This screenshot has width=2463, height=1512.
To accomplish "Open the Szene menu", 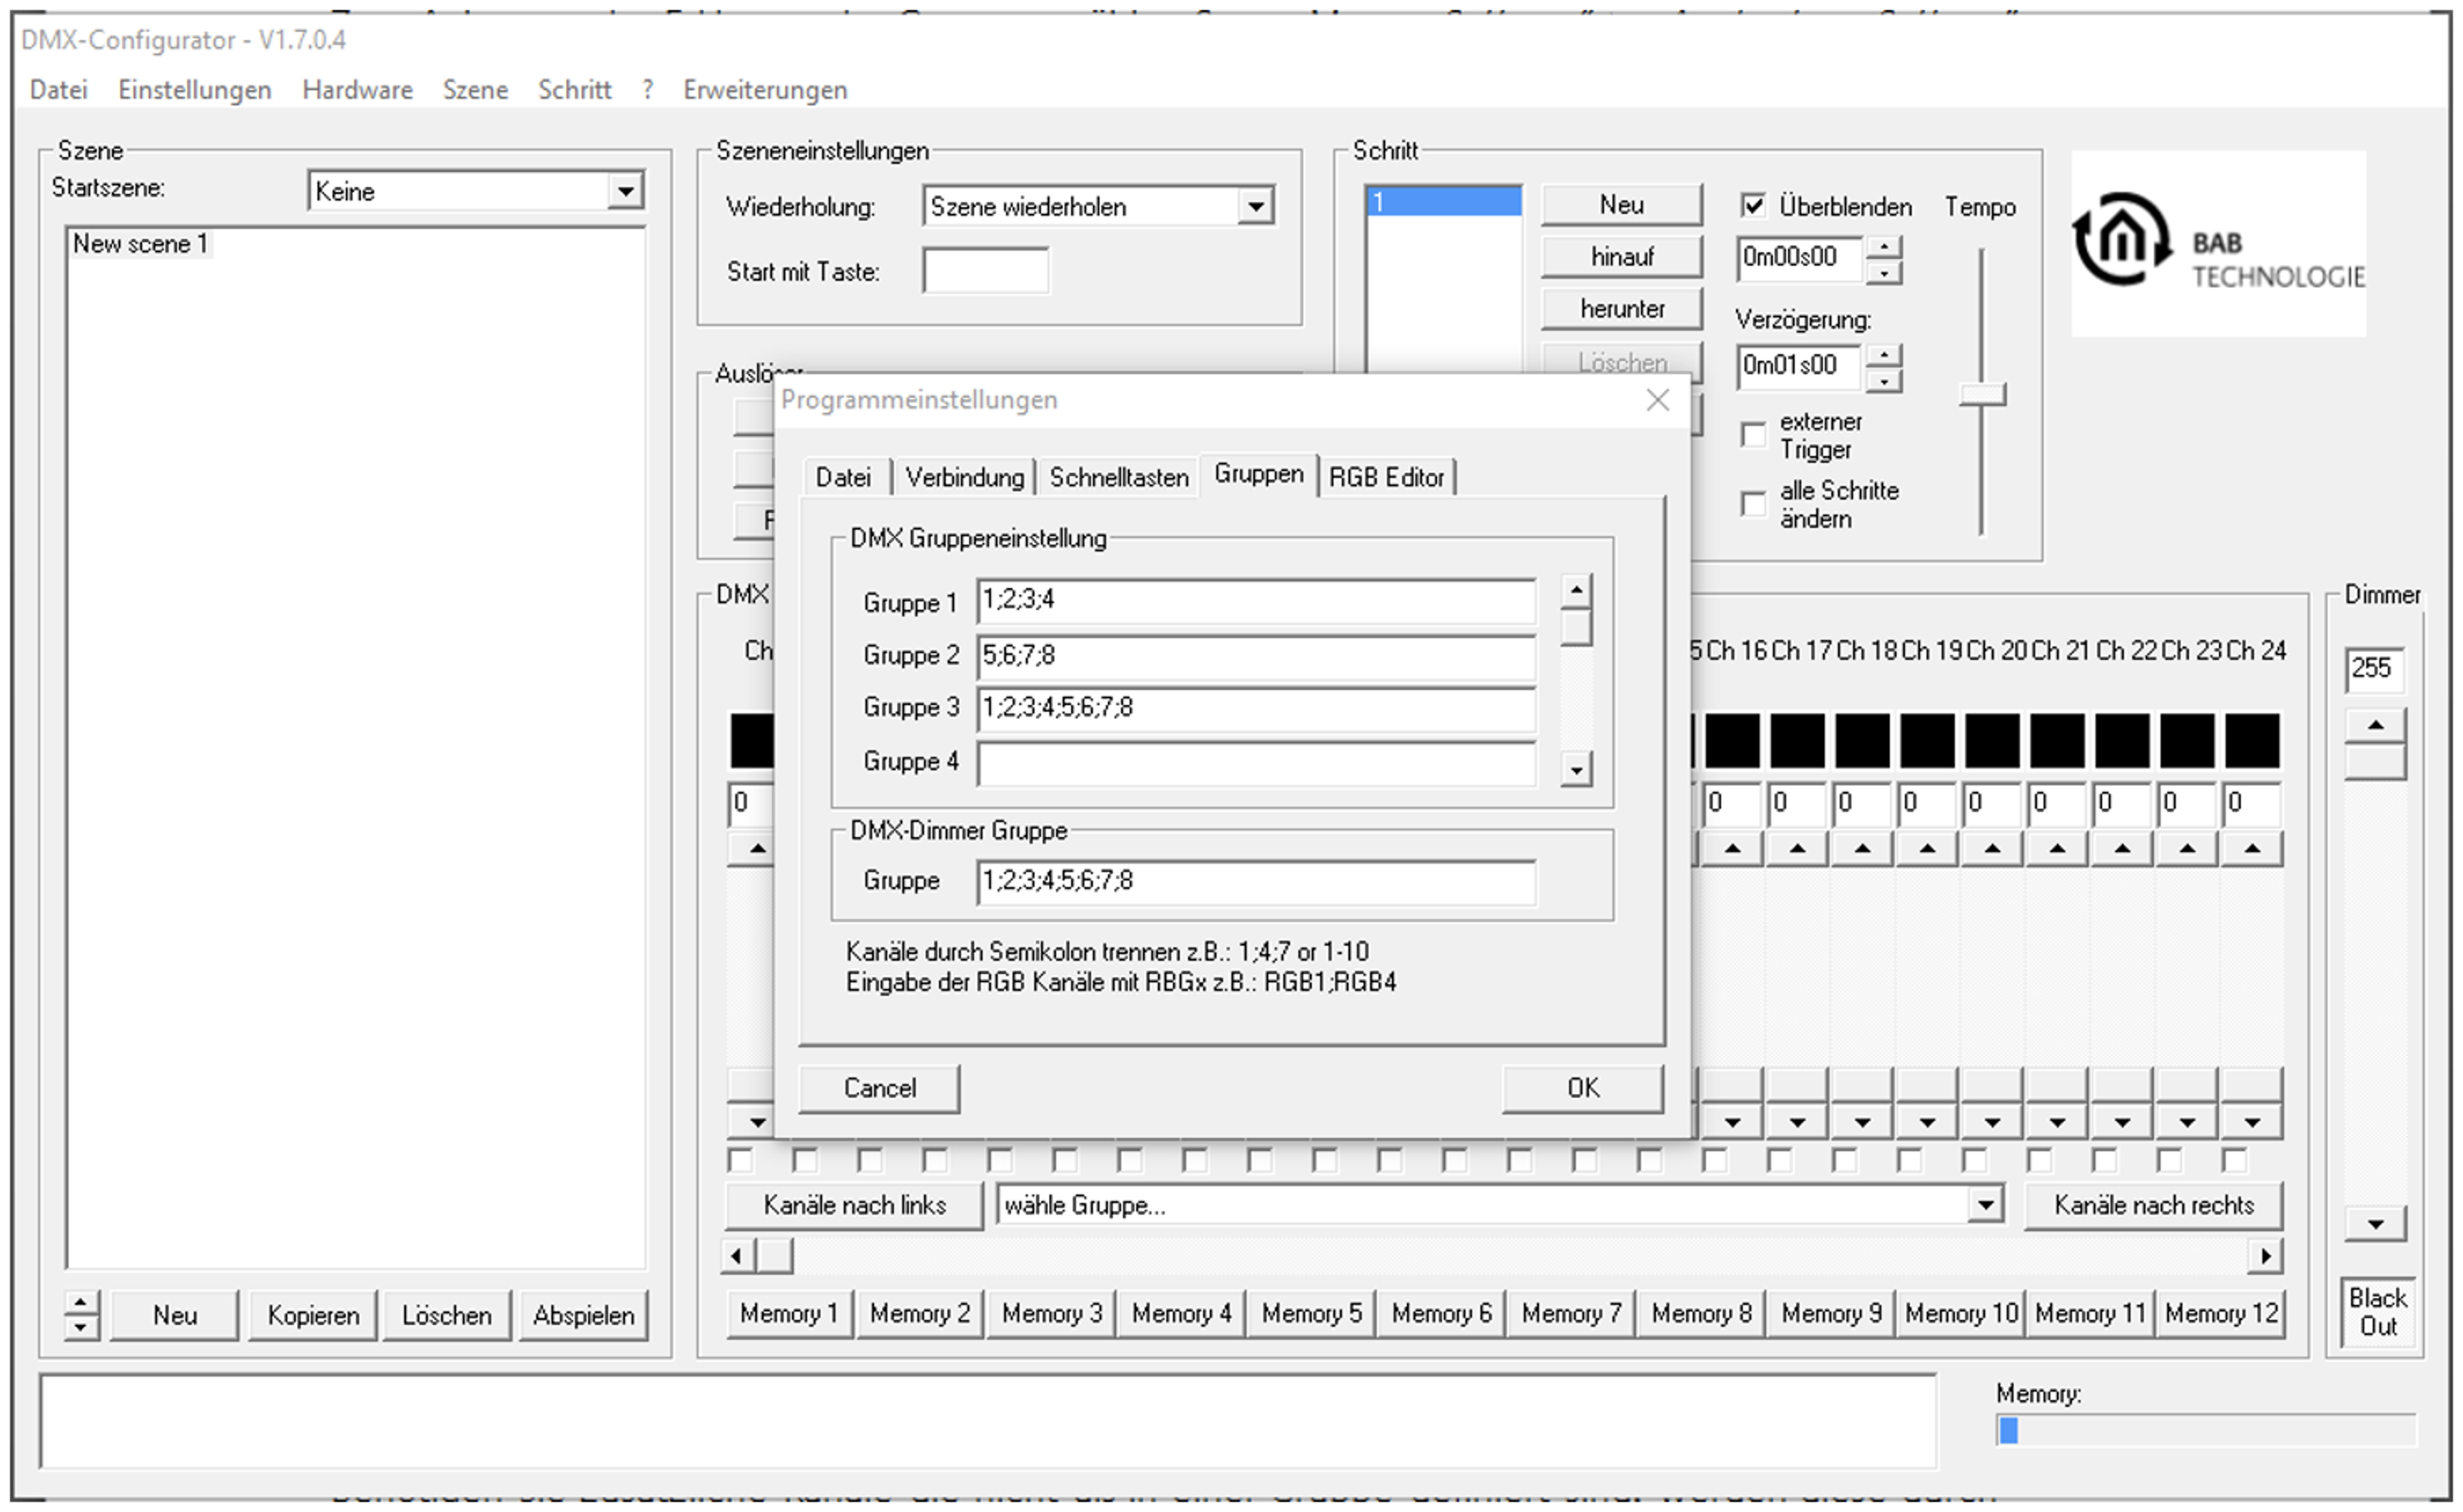I will (x=475, y=90).
